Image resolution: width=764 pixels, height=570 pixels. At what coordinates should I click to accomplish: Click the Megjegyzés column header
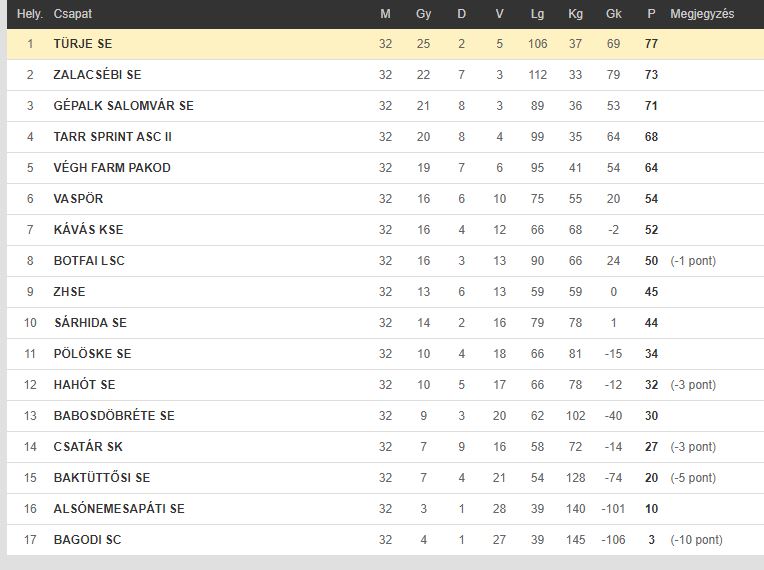coord(702,14)
